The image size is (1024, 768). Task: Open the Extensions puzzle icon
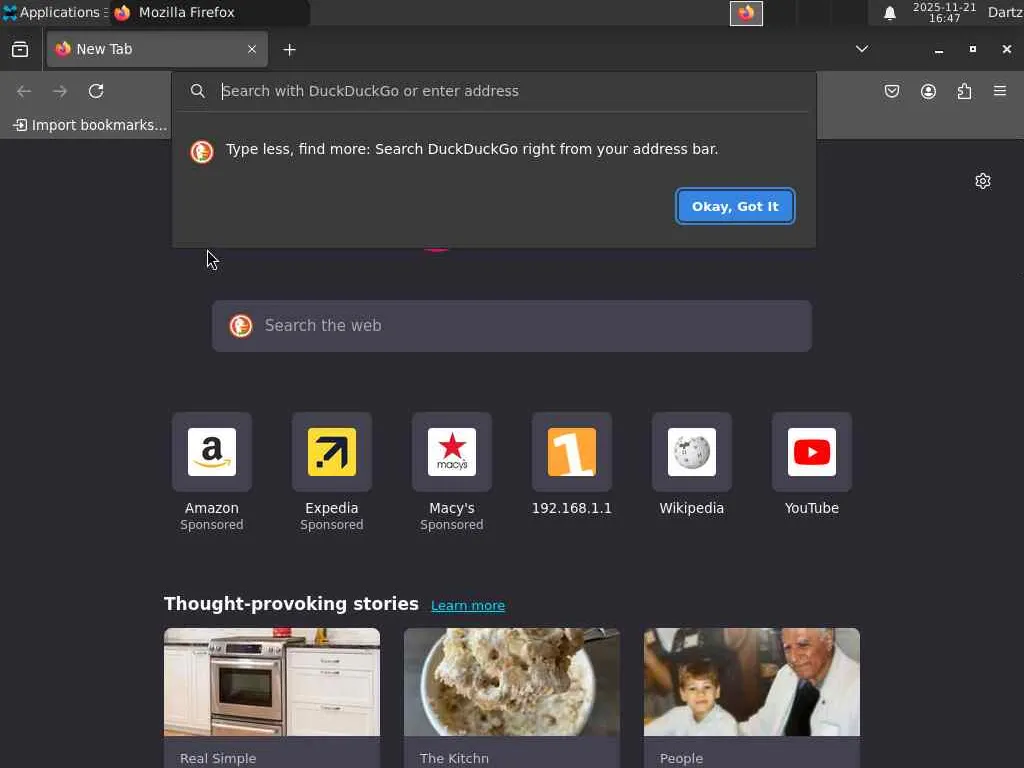[964, 91]
